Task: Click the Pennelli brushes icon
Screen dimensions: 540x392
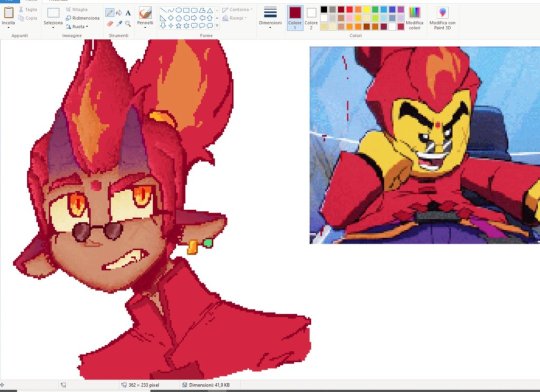Action: coord(145,13)
